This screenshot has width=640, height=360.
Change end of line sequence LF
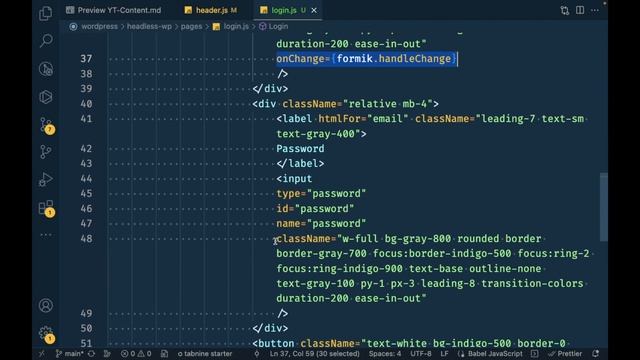click(x=444, y=353)
